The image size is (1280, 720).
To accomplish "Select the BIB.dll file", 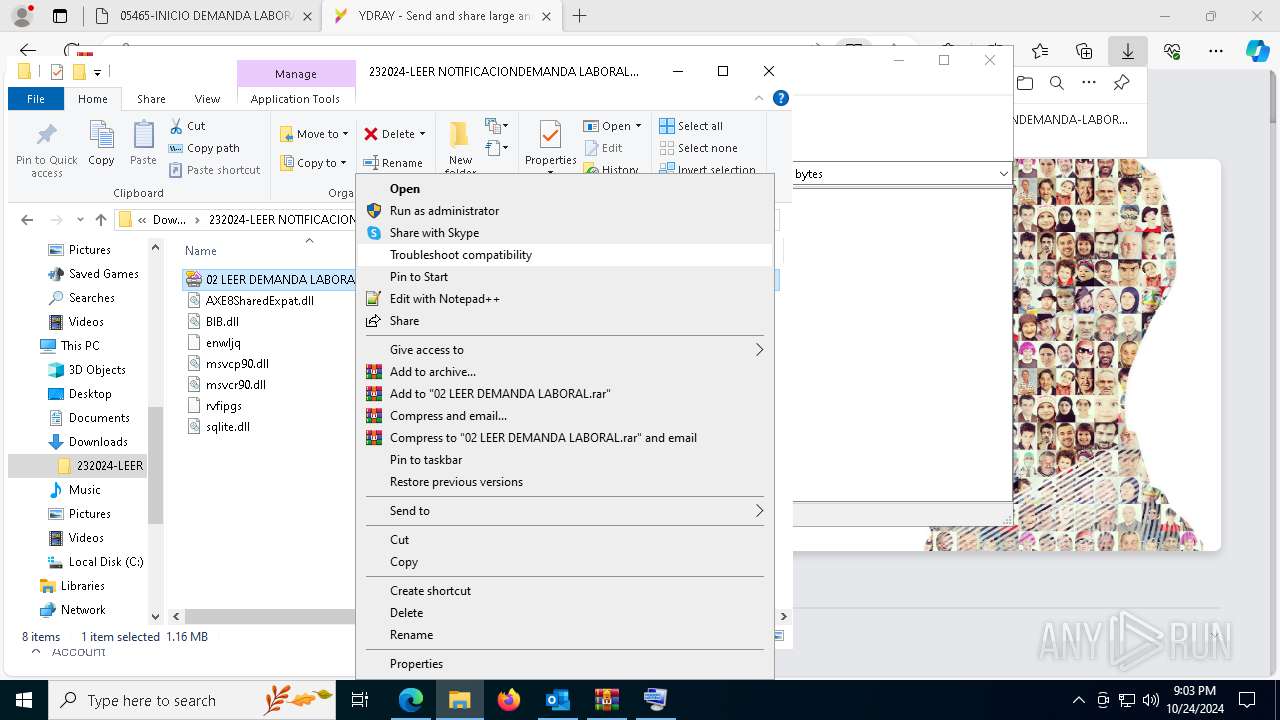I will [x=222, y=322].
